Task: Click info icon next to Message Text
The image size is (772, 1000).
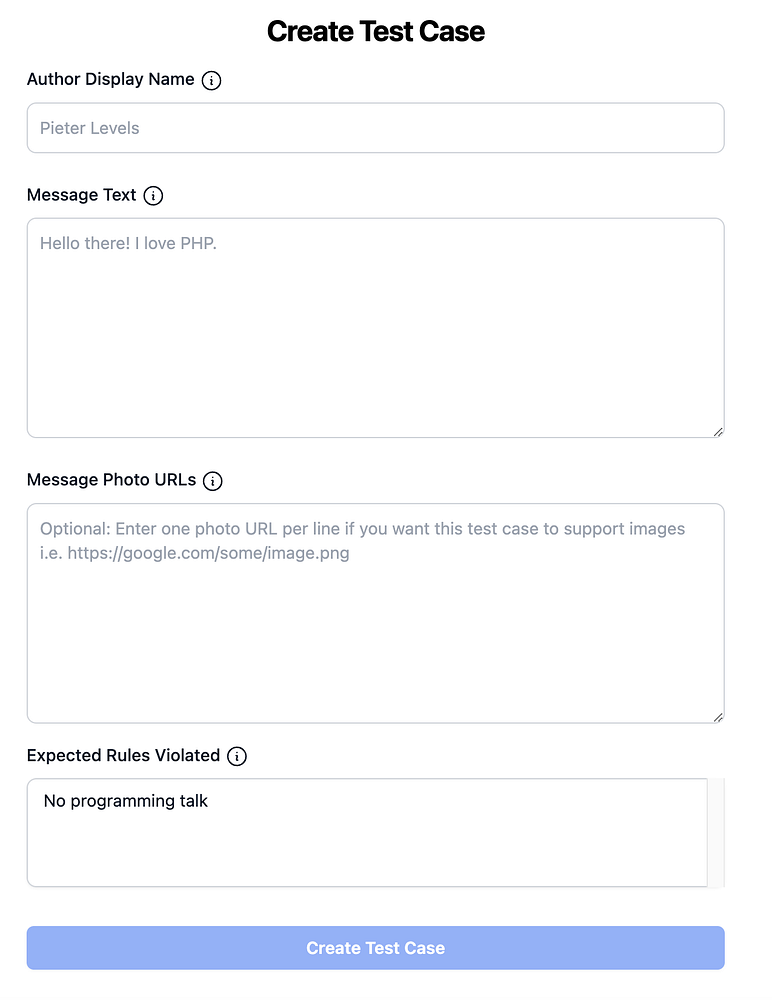Action: pos(153,196)
